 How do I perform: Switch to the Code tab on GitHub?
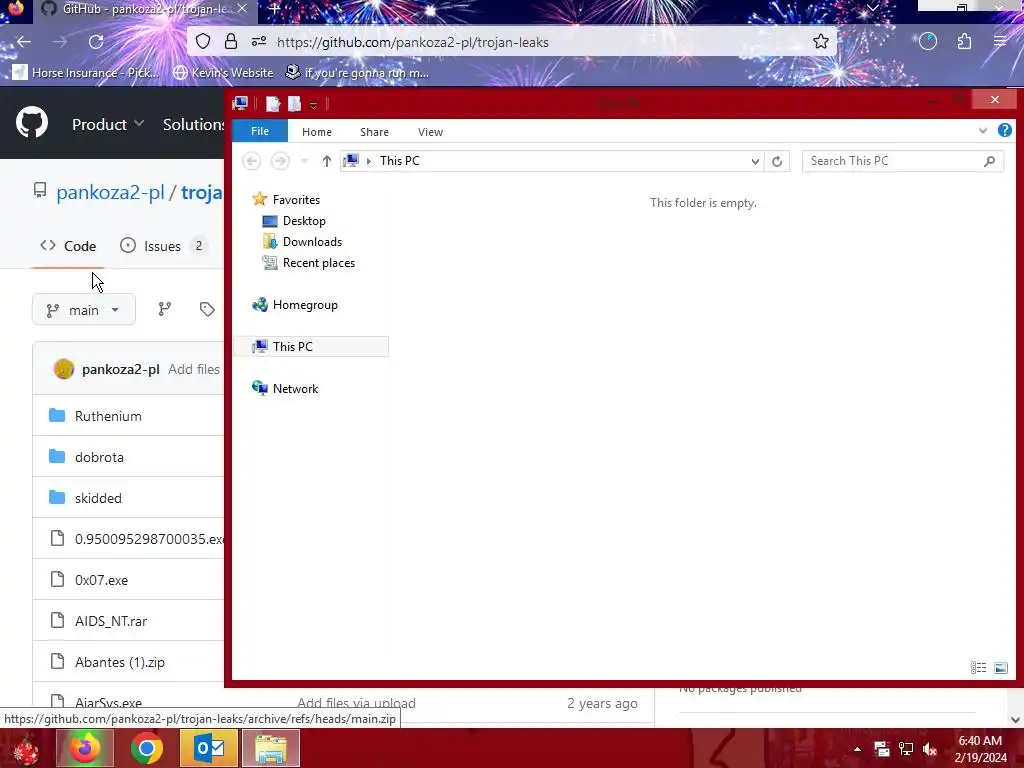(68, 246)
